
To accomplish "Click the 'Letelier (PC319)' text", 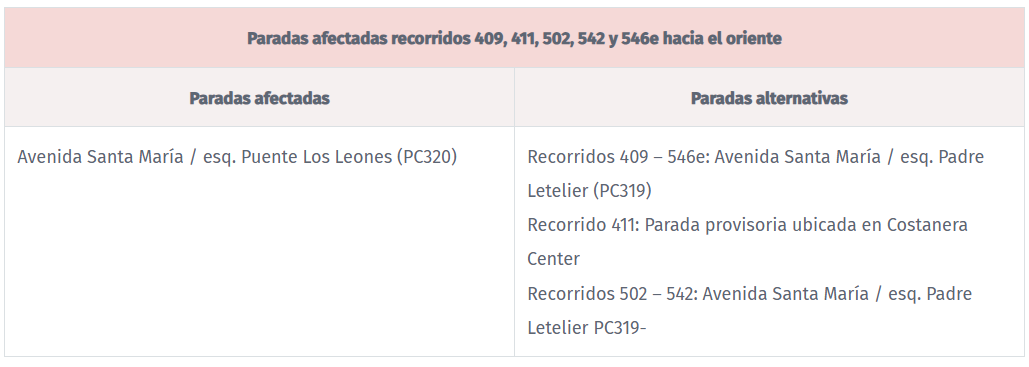I will (589, 191).
